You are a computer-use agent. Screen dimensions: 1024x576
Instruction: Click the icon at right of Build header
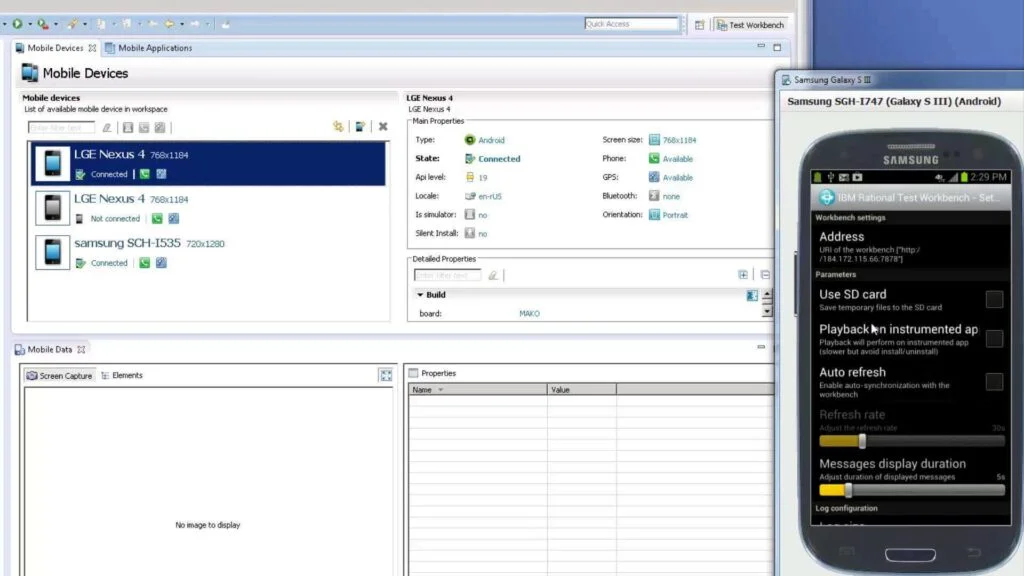752,295
